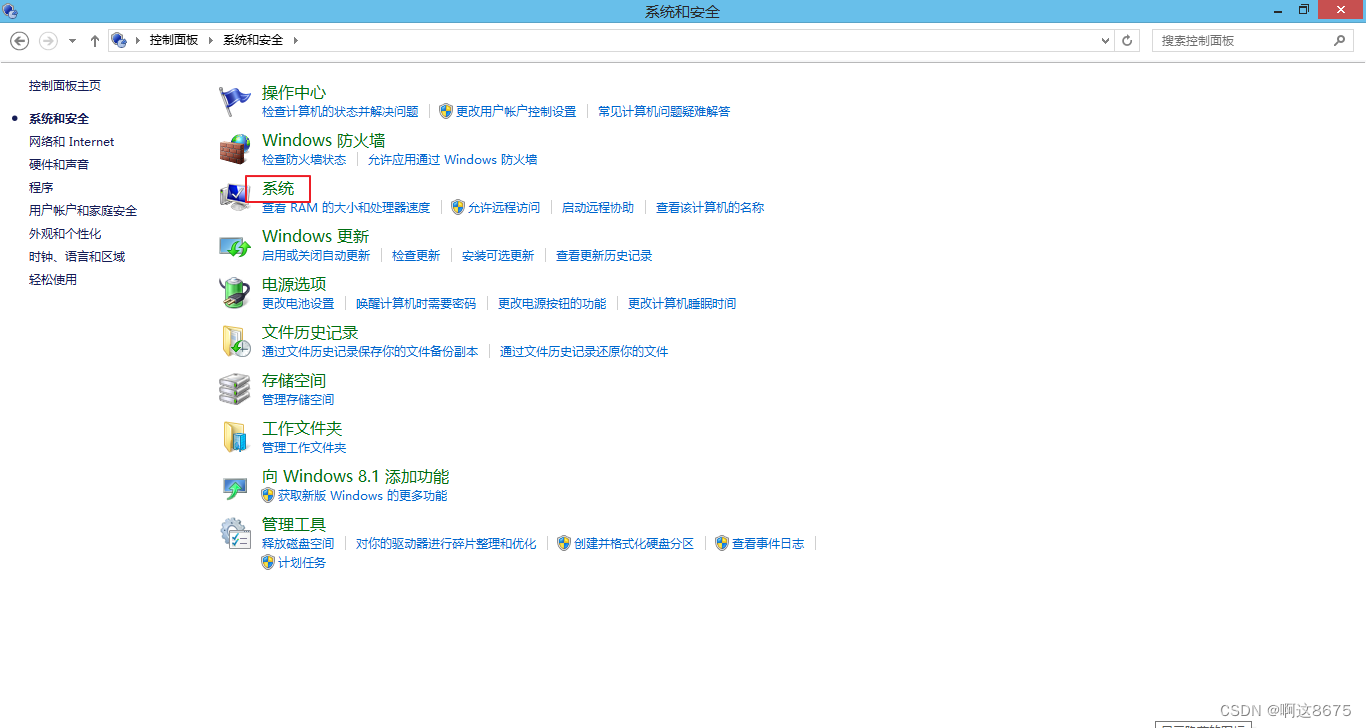This screenshot has height=728, width=1366.
Task: Click the Storage Spaces drives icon
Action: 235,389
